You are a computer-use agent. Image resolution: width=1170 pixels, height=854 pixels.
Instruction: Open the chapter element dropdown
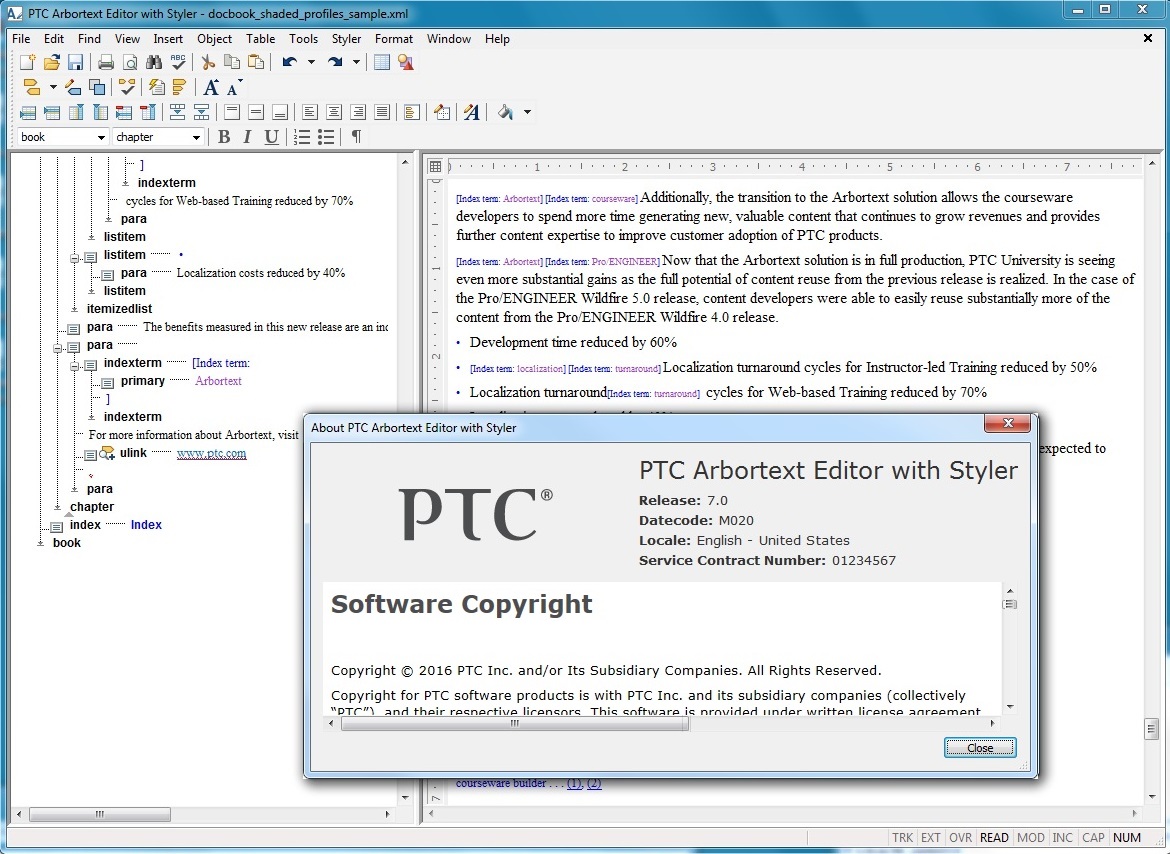click(195, 137)
